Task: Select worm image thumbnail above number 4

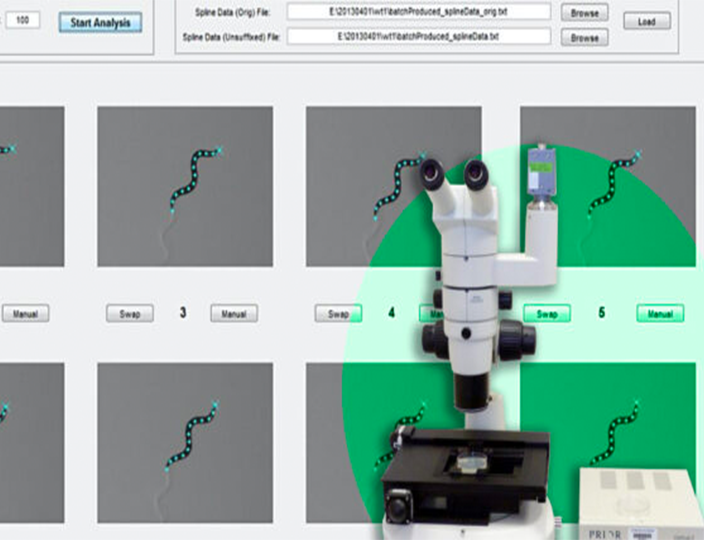Action: click(394, 186)
